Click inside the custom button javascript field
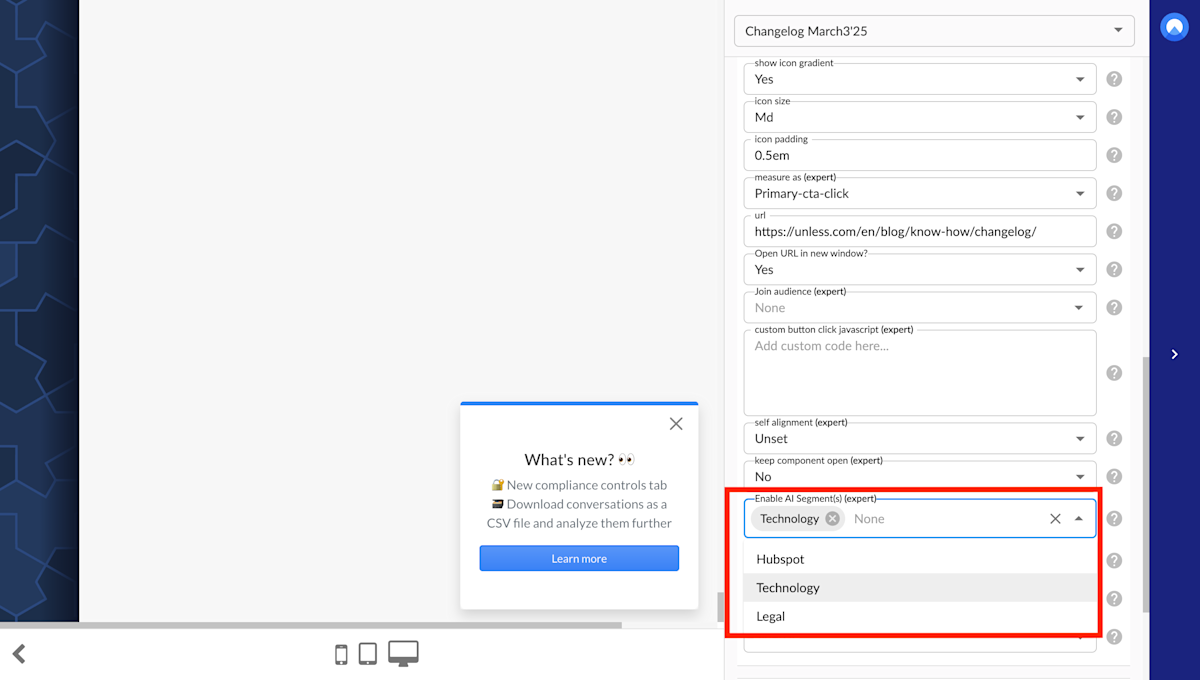Viewport: 1200px width, 680px height. pos(919,372)
